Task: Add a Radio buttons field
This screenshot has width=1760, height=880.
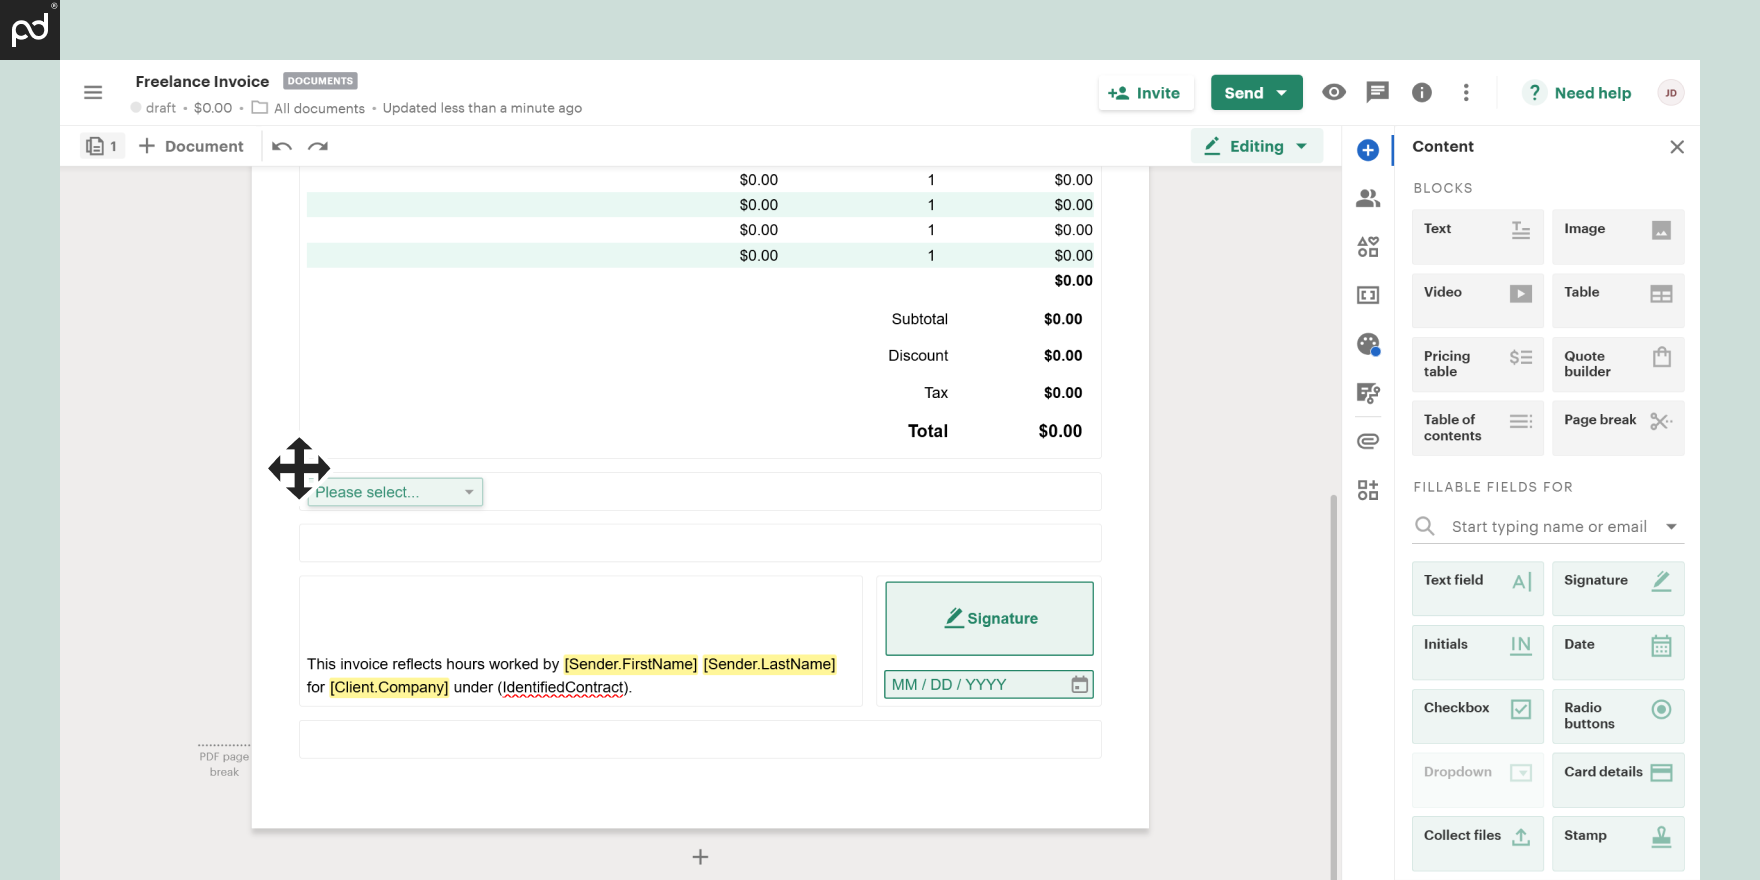Action: click(x=1618, y=716)
